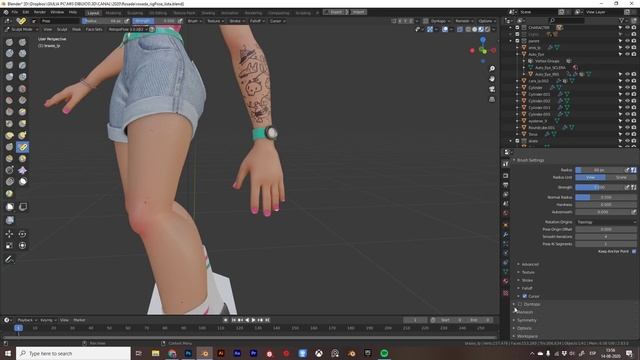Toggle radius pressure sensitivity in properties
This screenshot has width=640, height=360.
pyautogui.click(x=627, y=170)
